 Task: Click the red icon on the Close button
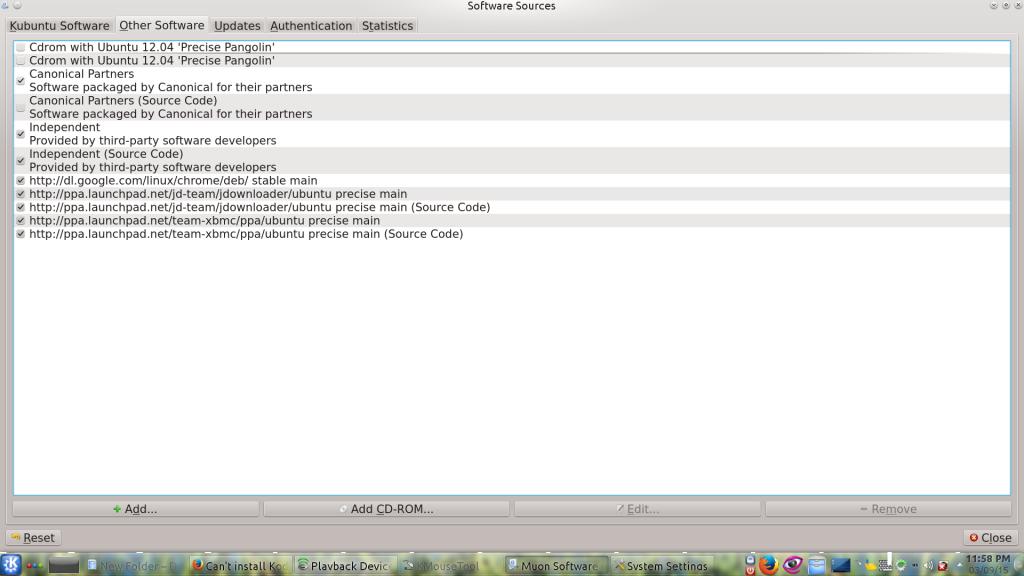974,538
